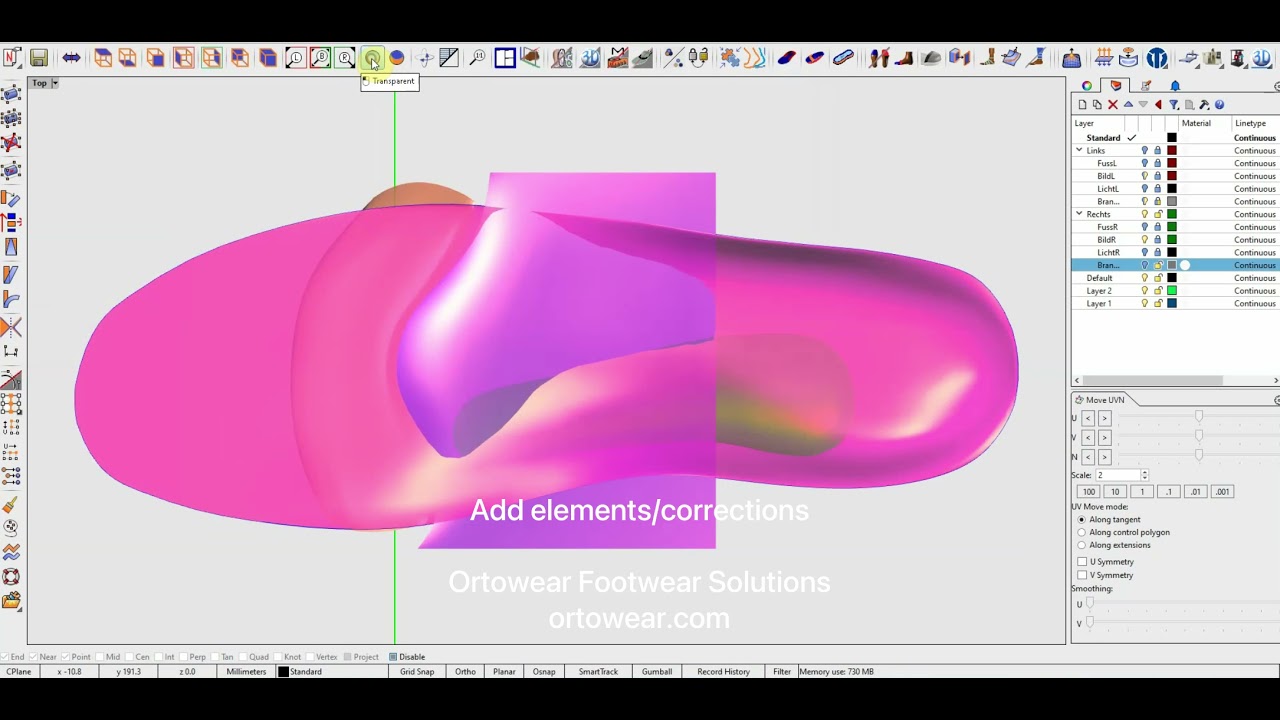The height and width of the screenshot is (720, 1280).
Task: Switch to color wheel properties tab
Action: [x=1087, y=86]
